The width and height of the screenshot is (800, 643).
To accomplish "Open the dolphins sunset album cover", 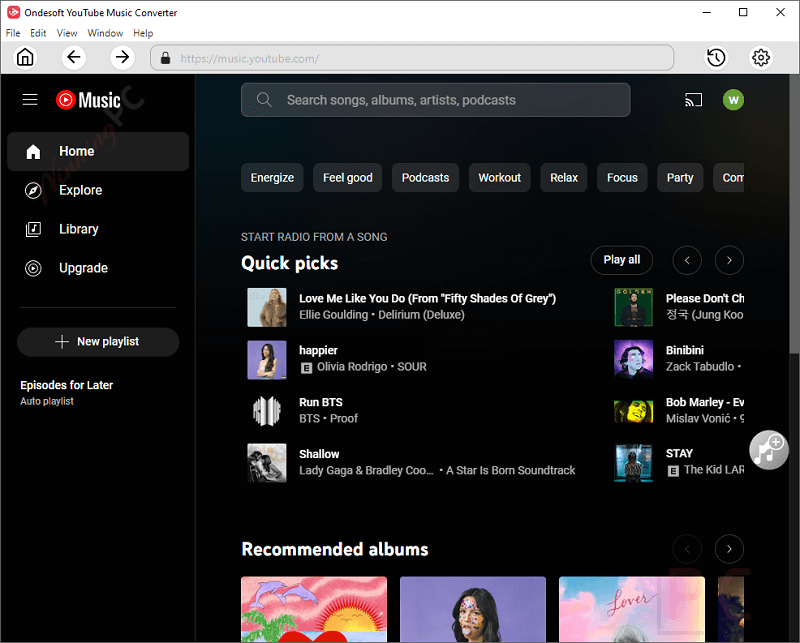I will [314, 609].
